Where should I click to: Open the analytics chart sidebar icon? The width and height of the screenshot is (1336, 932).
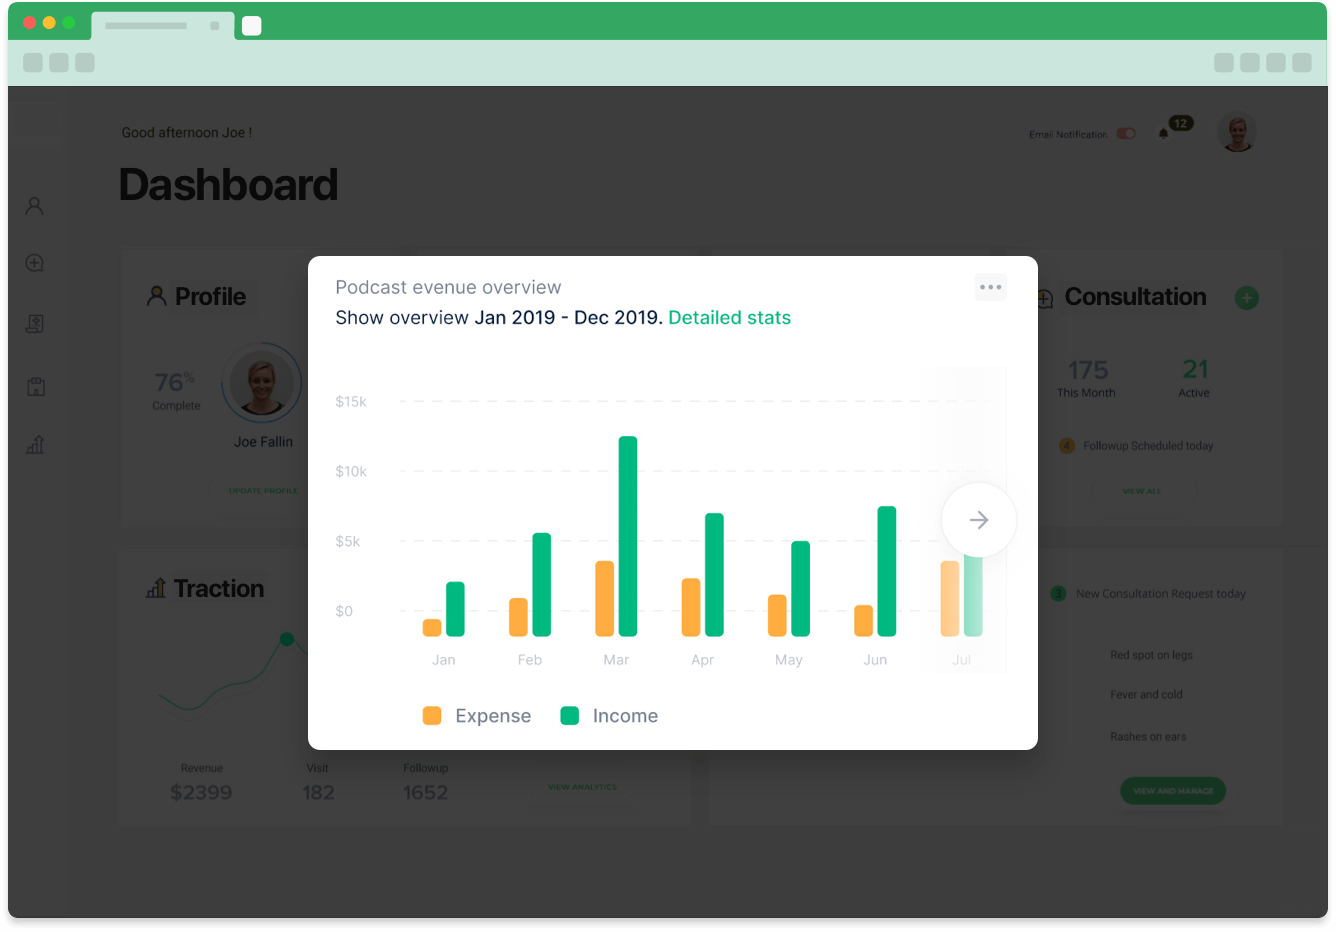coord(35,444)
